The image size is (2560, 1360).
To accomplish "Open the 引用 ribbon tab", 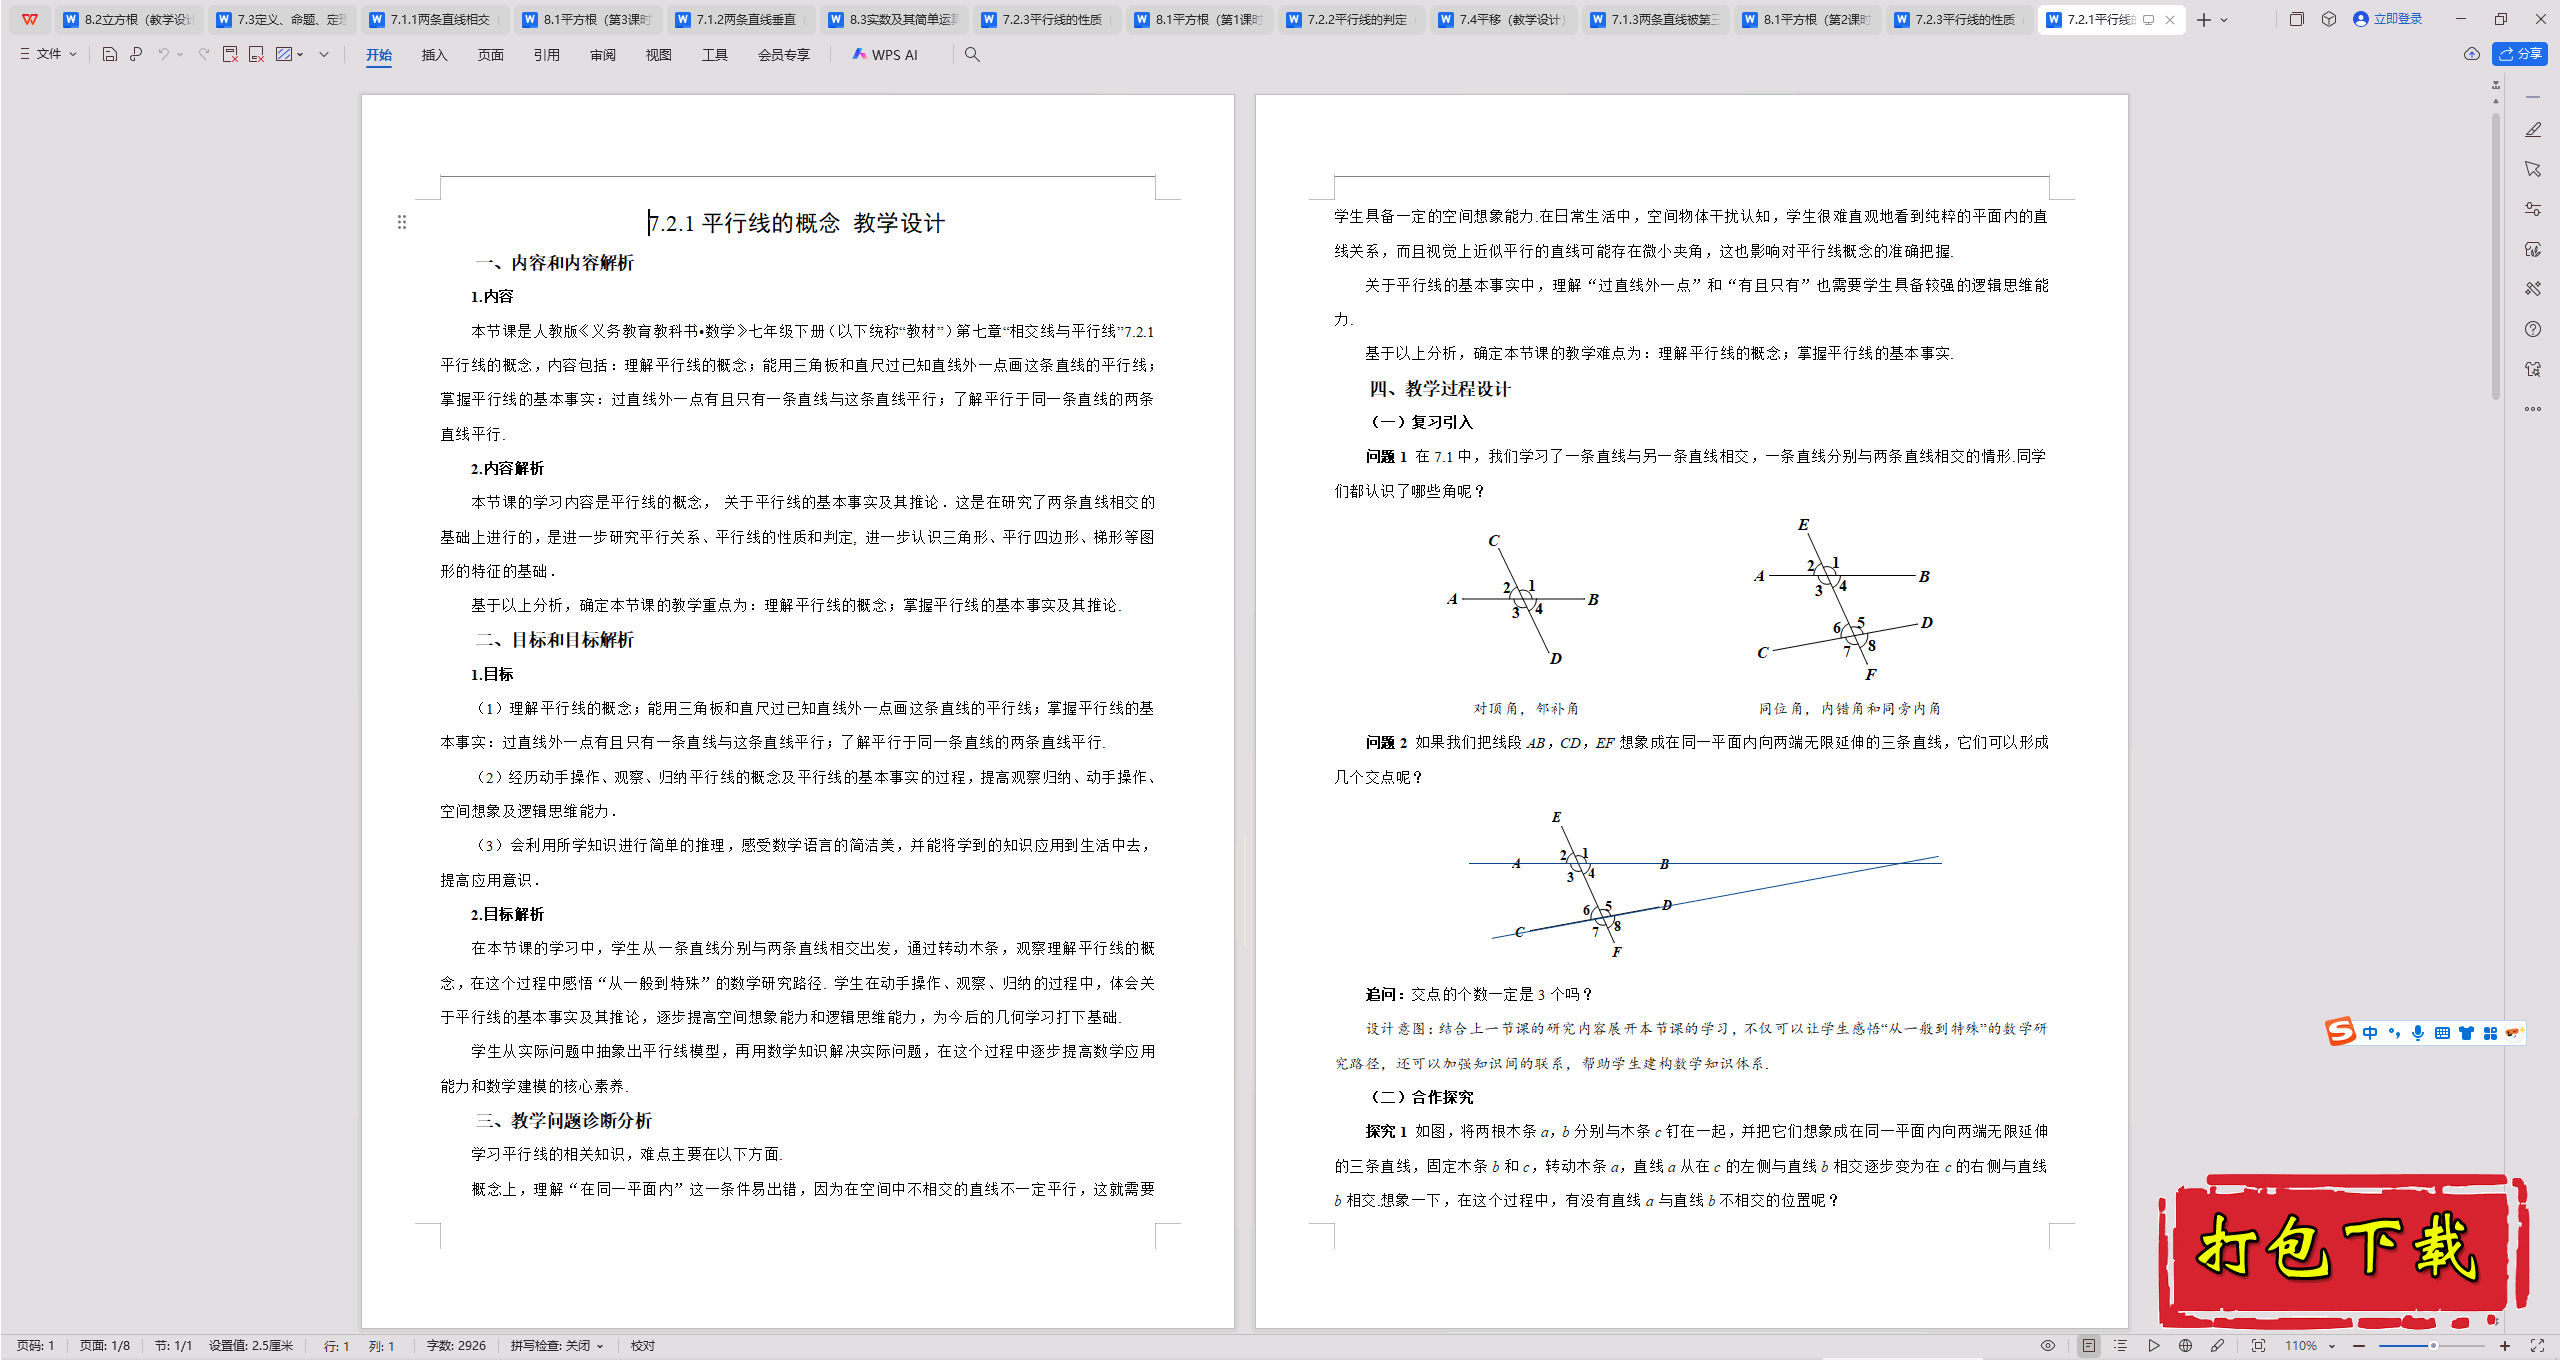I will coord(546,55).
